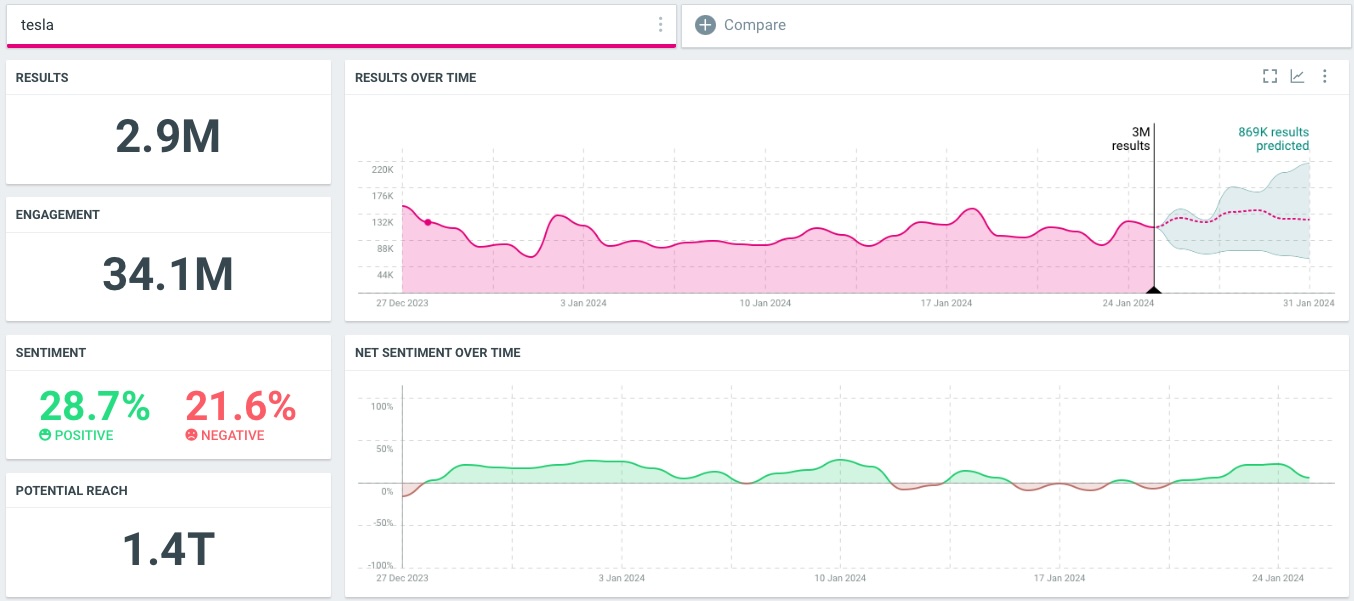
Task: Open the tesla query options menu
Action: pos(660,25)
